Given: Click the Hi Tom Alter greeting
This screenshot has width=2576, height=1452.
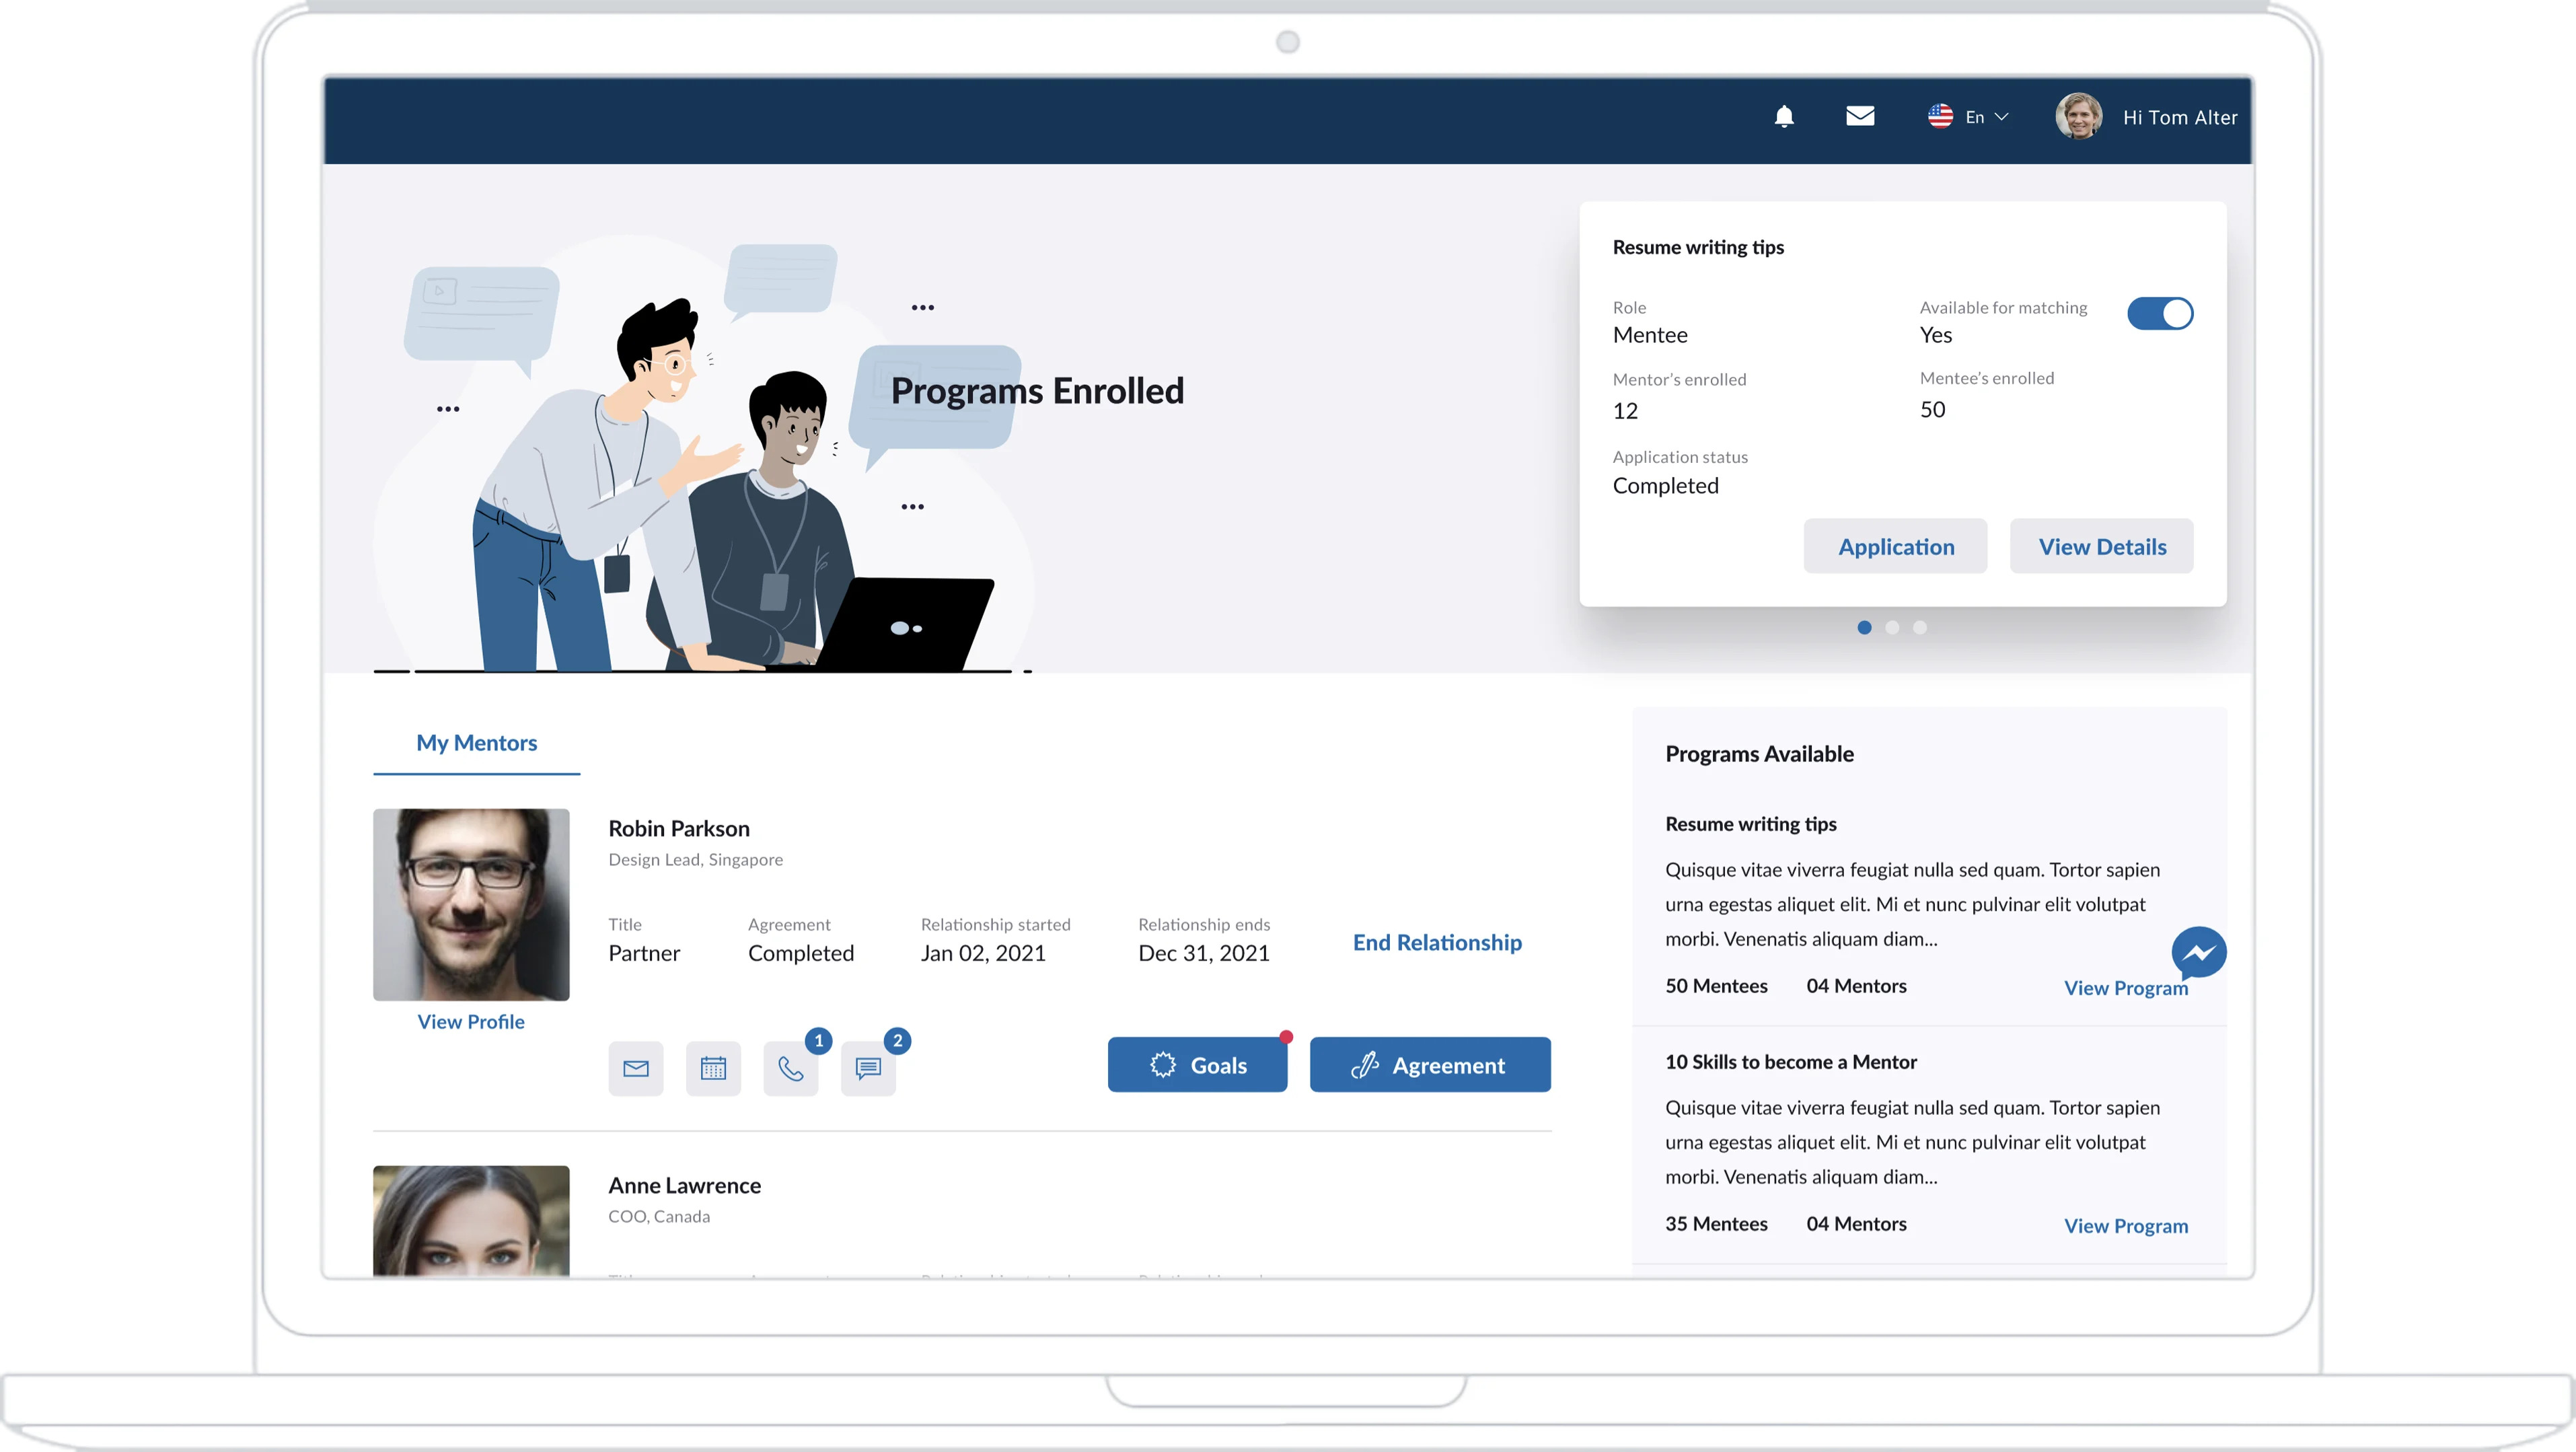Looking at the screenshot, I should 2180,117.
